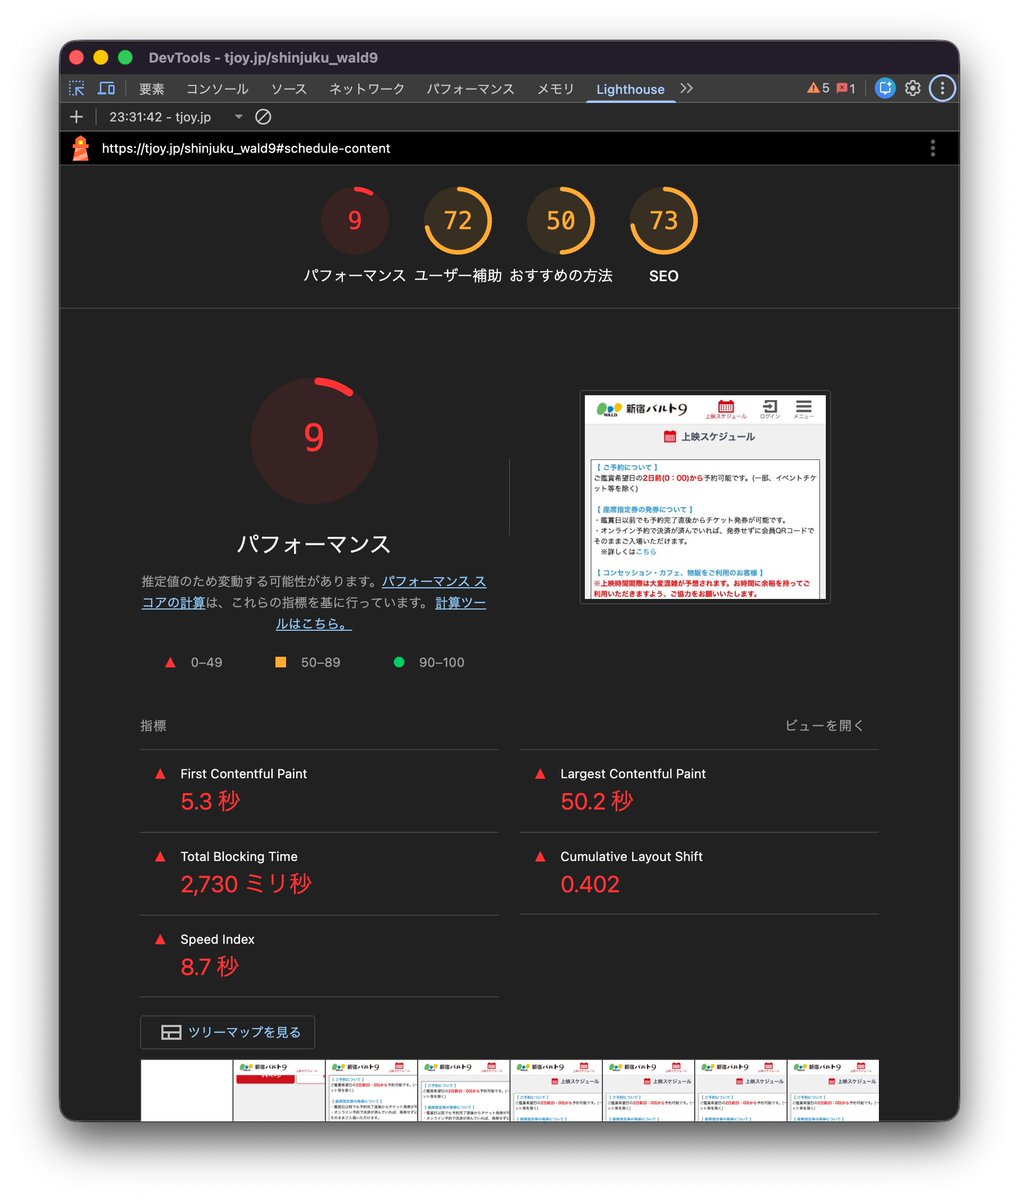Image resolution: width=1019 pixels, height=1200 pixels.
Task: Click the 2,730 ミリ秒 blocking time value
Action: tap(246, 884)
